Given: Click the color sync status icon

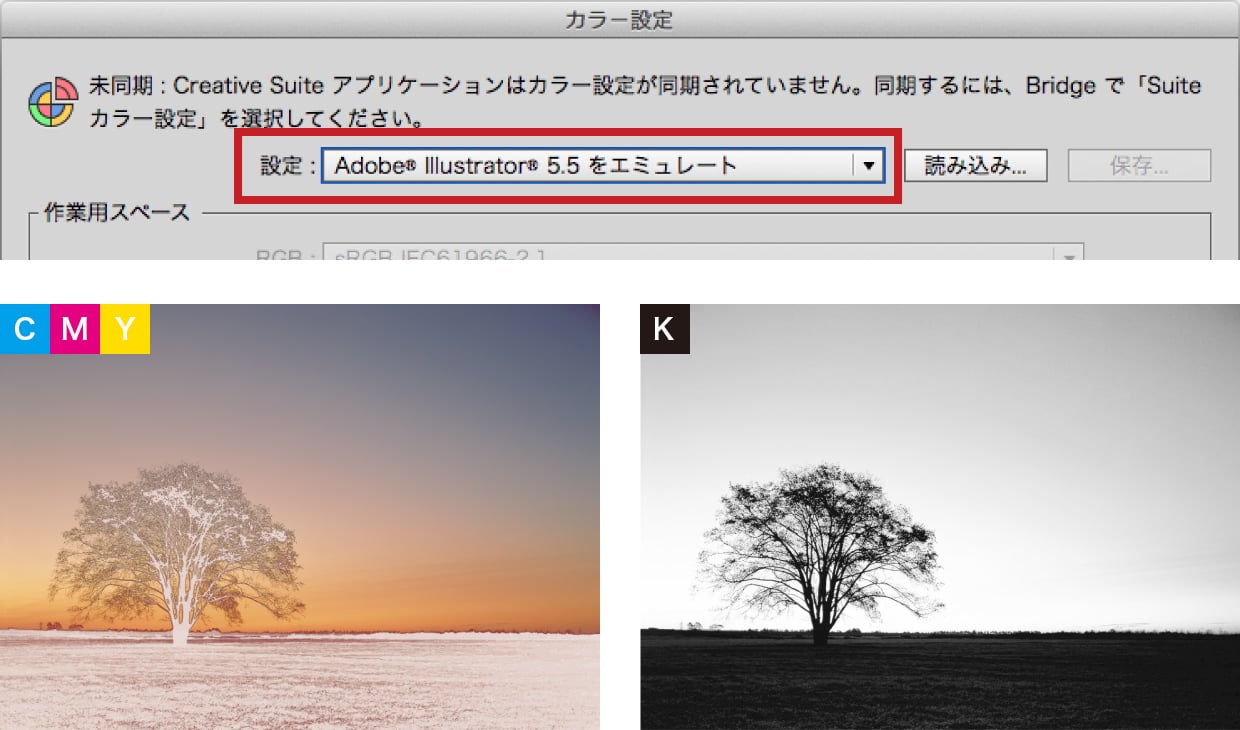Looking at the screenshot, I should (x=53, y=101).
